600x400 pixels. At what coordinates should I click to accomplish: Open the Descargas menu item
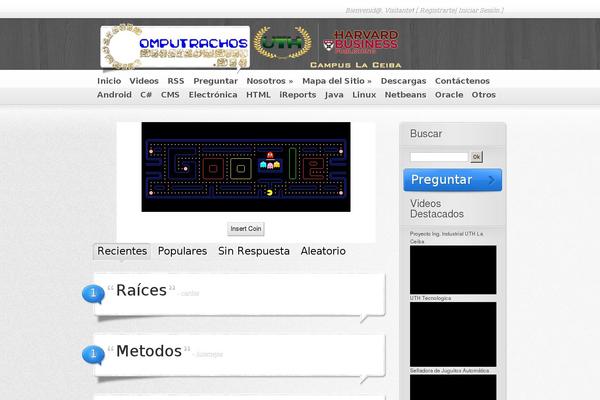pos(403,81)
